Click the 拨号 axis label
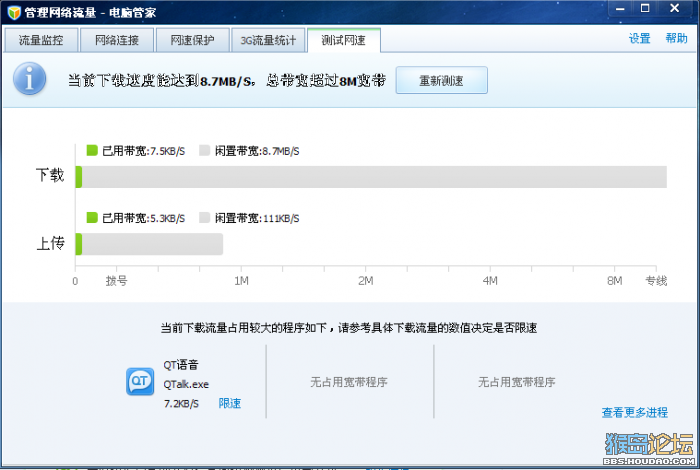This screenshot has height=470, width=700. (x=117, y=281)
